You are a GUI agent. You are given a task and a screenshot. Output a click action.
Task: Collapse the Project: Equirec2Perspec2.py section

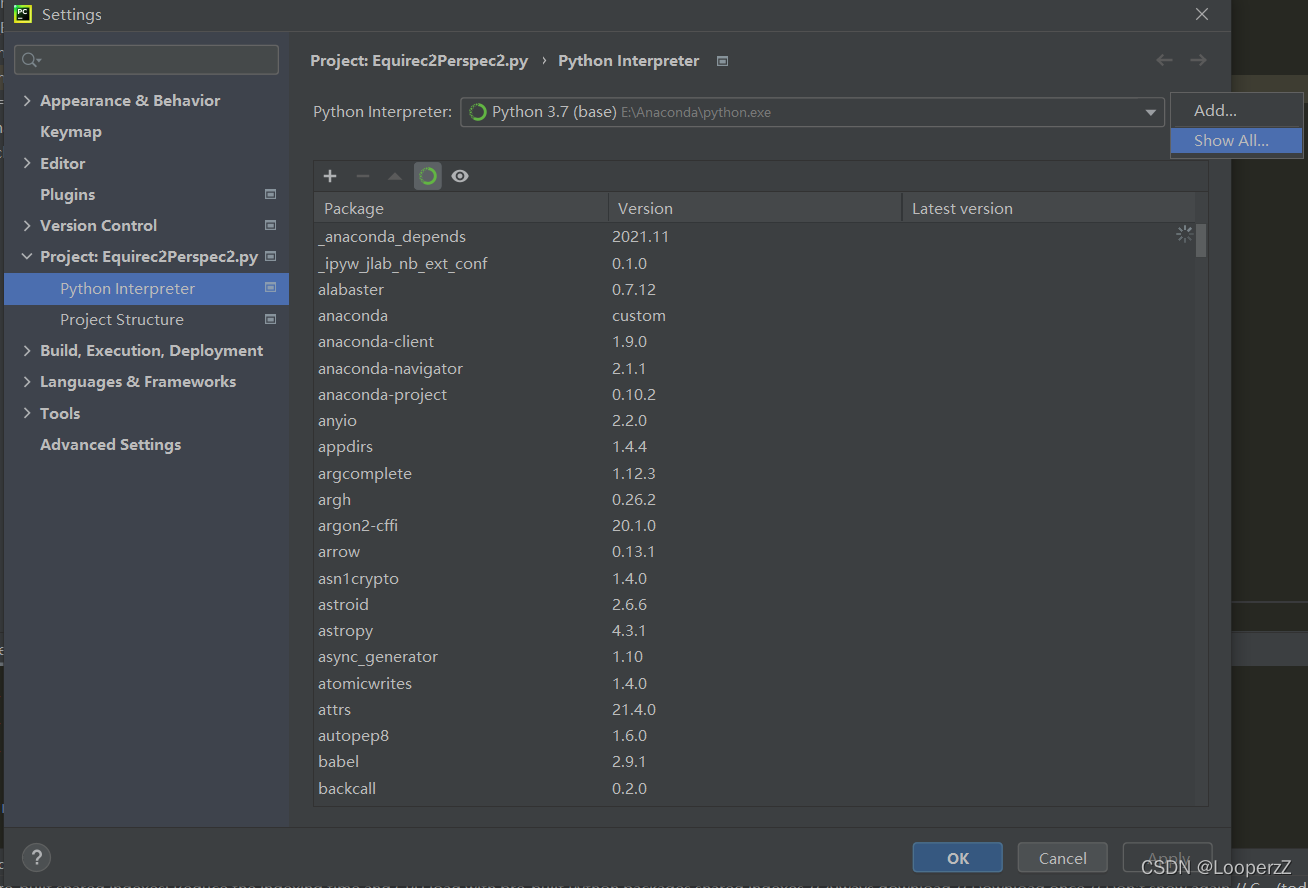[x=27, y=257]
